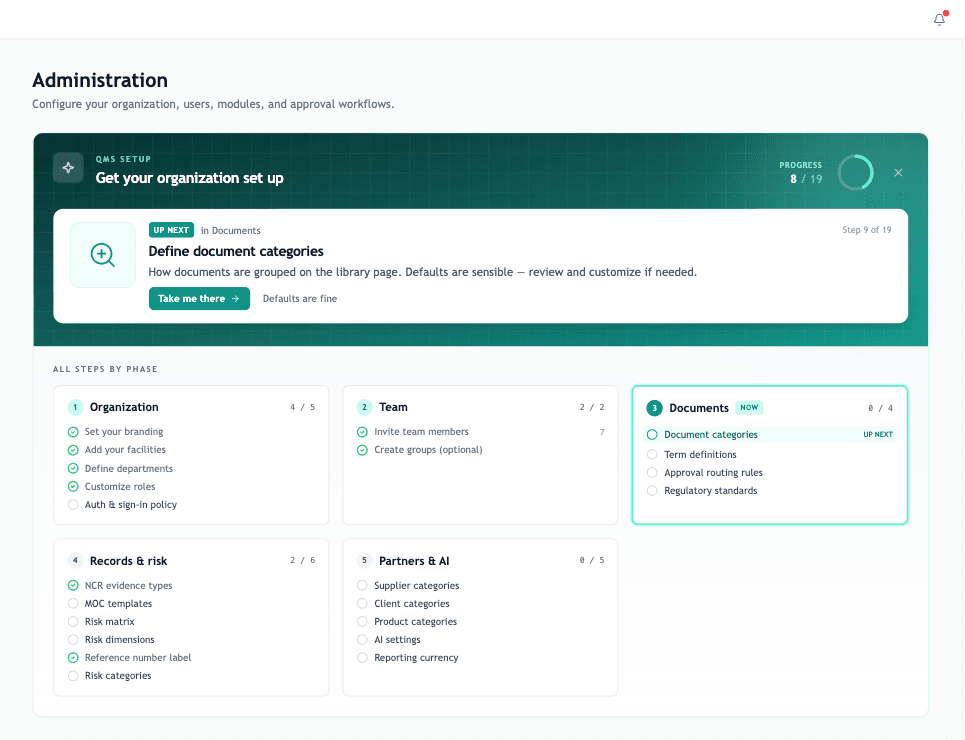Click the QMS setup sparkle icon
The width and height of the screenshot is (965, 740).
click(x=68, y=167)
